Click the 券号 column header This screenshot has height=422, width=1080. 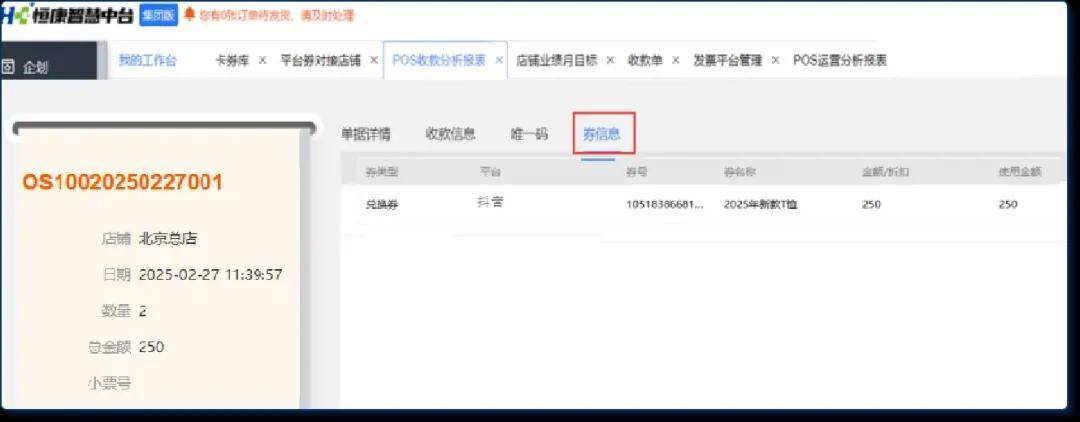click(x=637, y=172)
